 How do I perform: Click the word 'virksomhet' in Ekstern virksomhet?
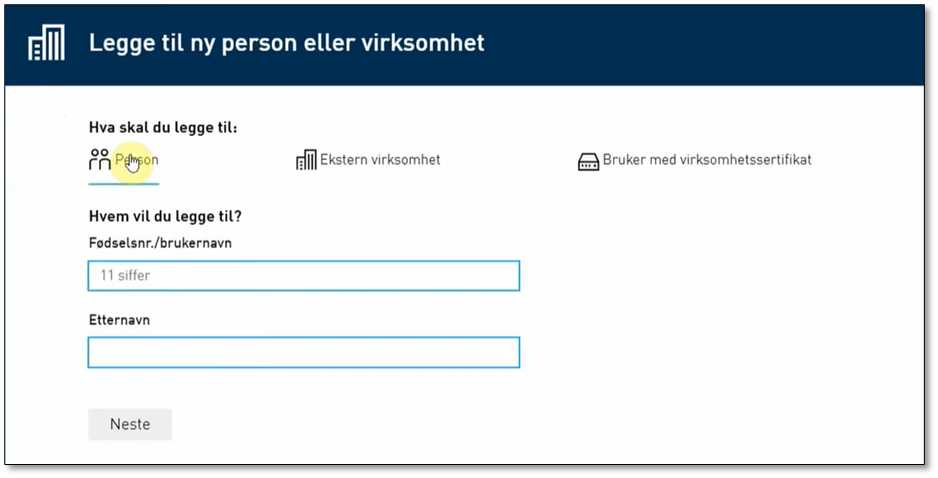(x=405, y=160)
